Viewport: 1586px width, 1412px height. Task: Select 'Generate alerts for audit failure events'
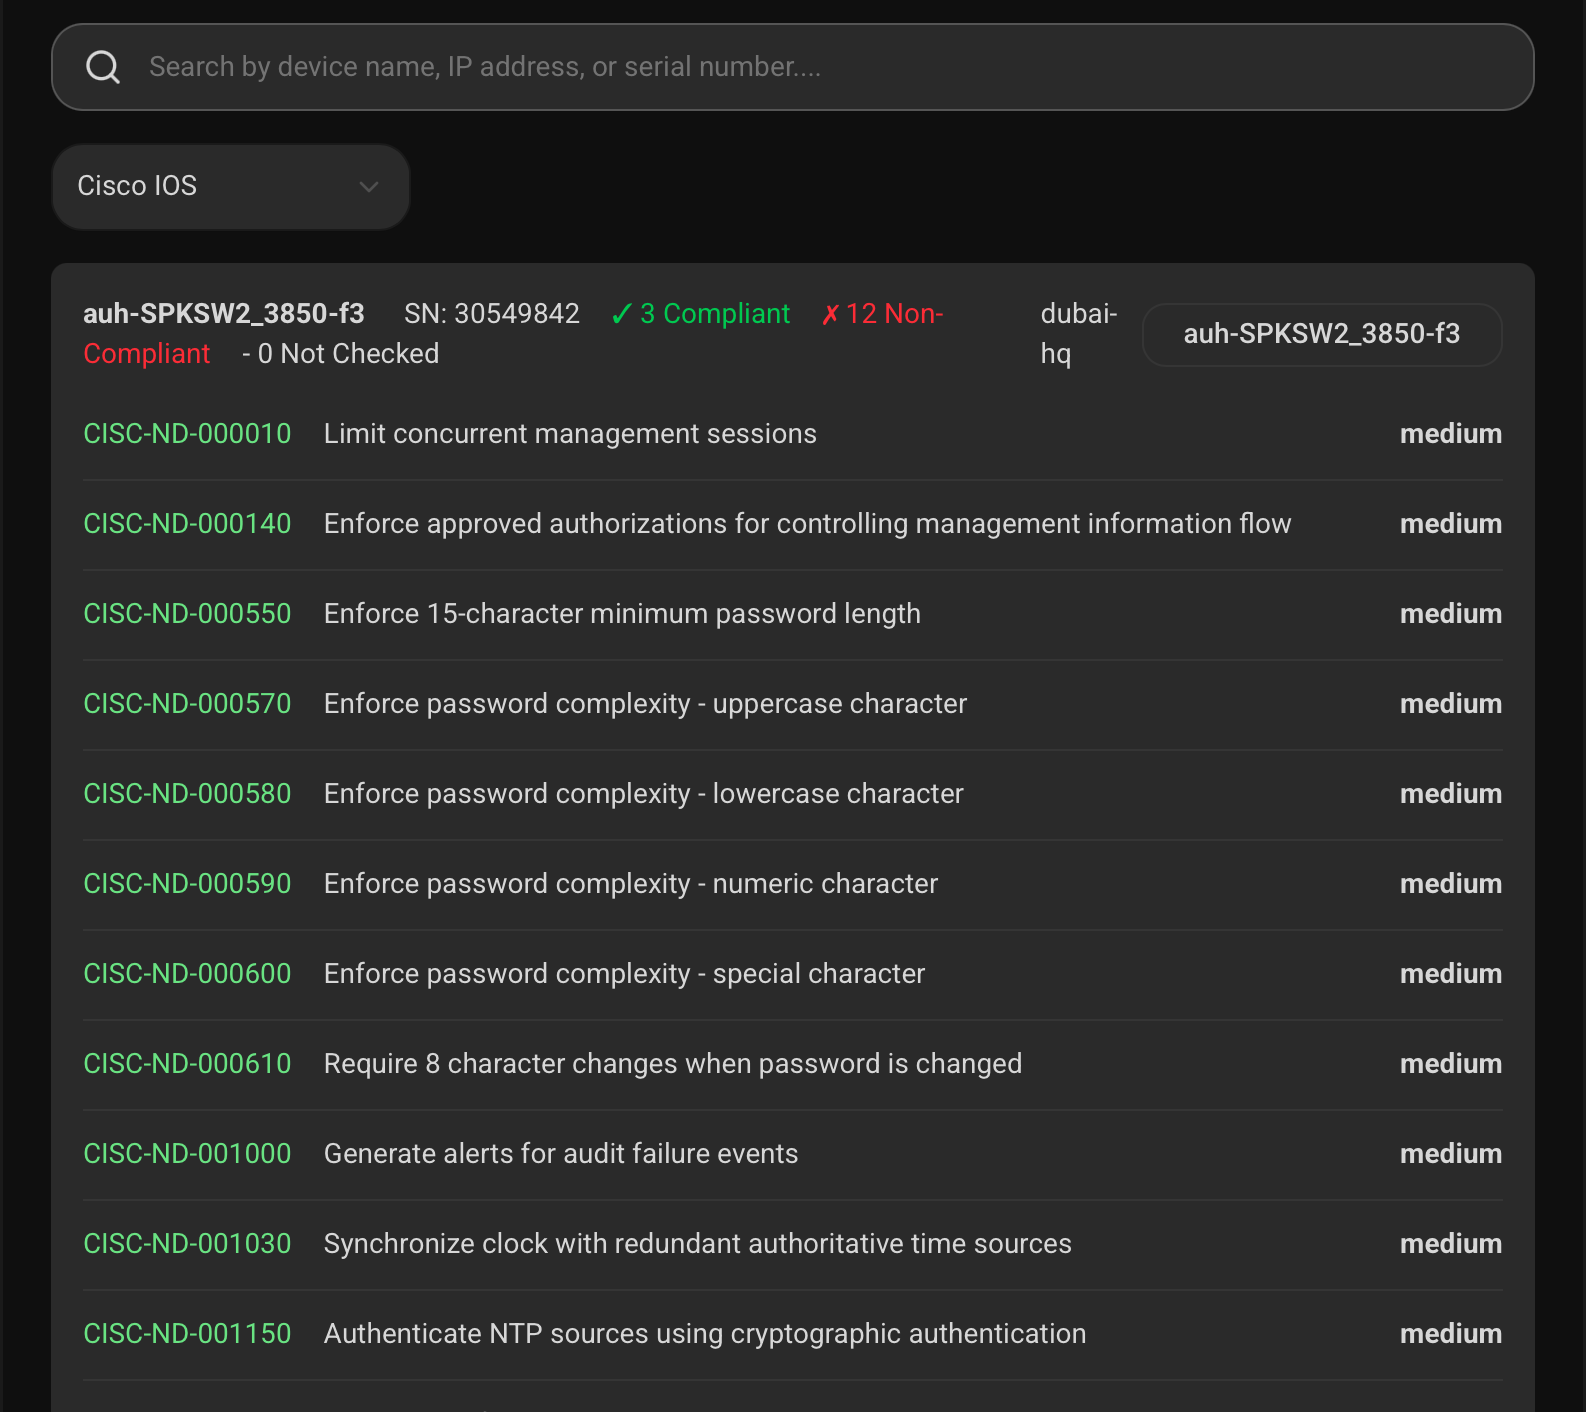[561, 1154]
